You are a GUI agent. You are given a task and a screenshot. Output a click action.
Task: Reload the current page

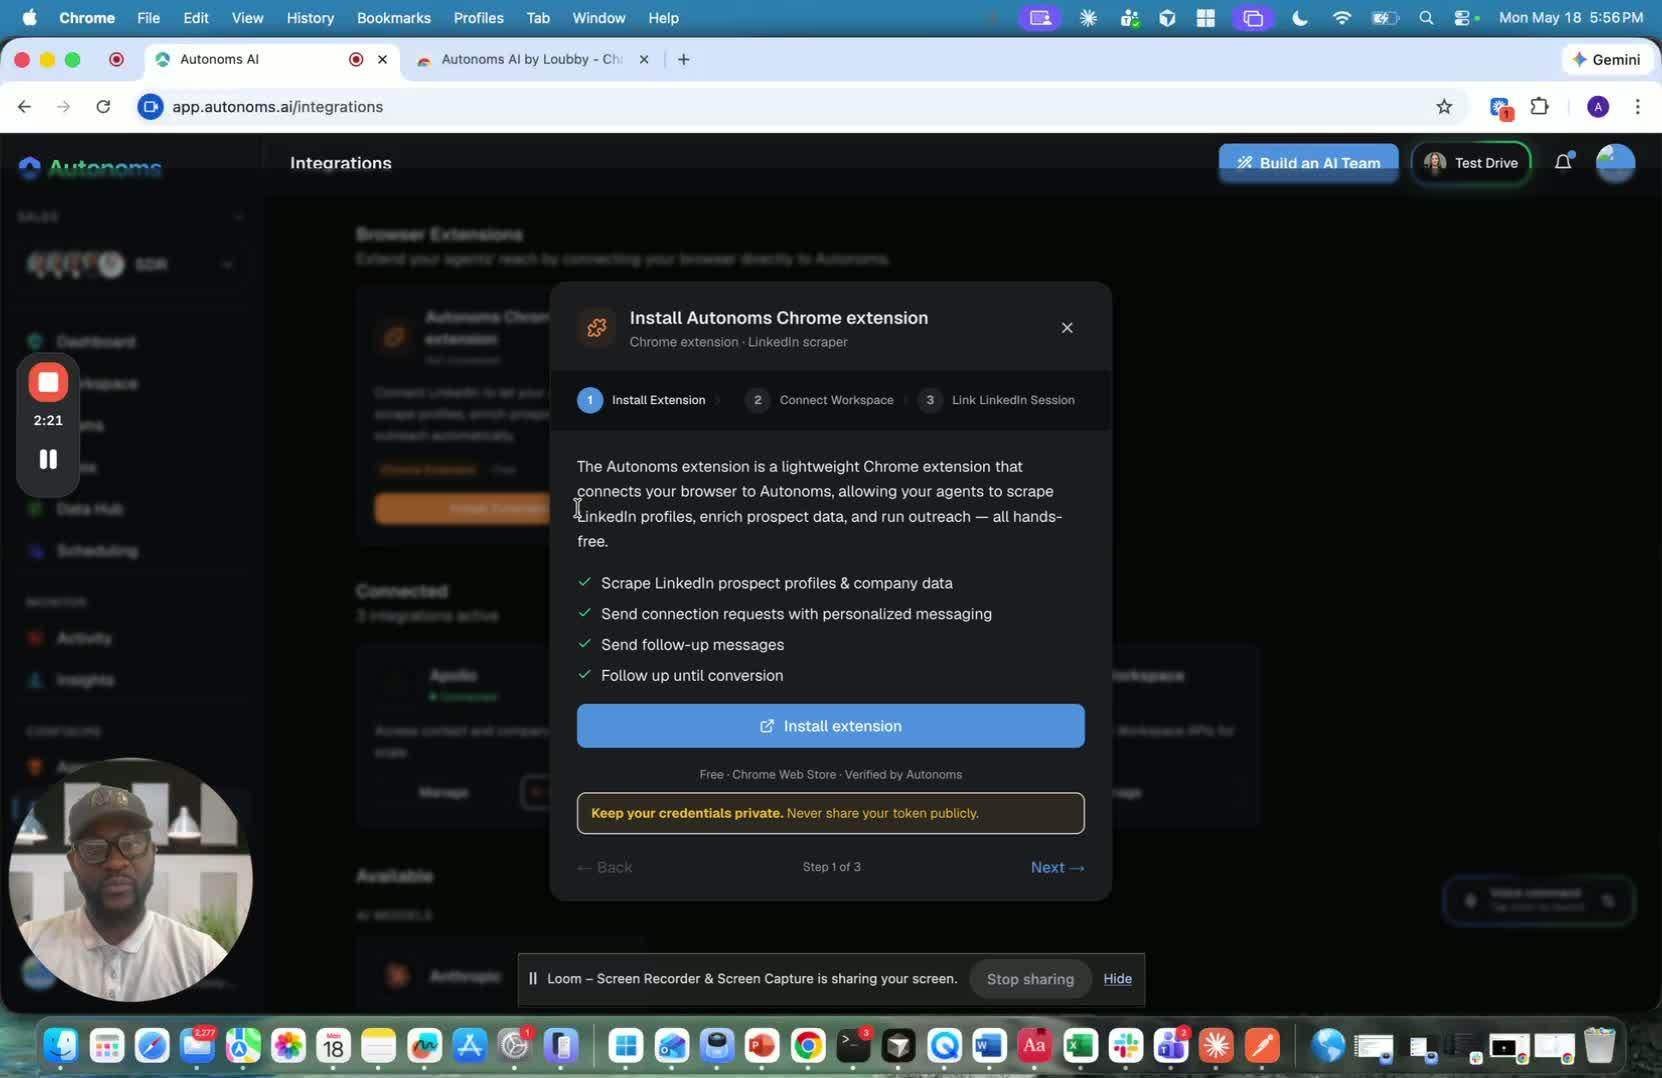click(103, 107)
